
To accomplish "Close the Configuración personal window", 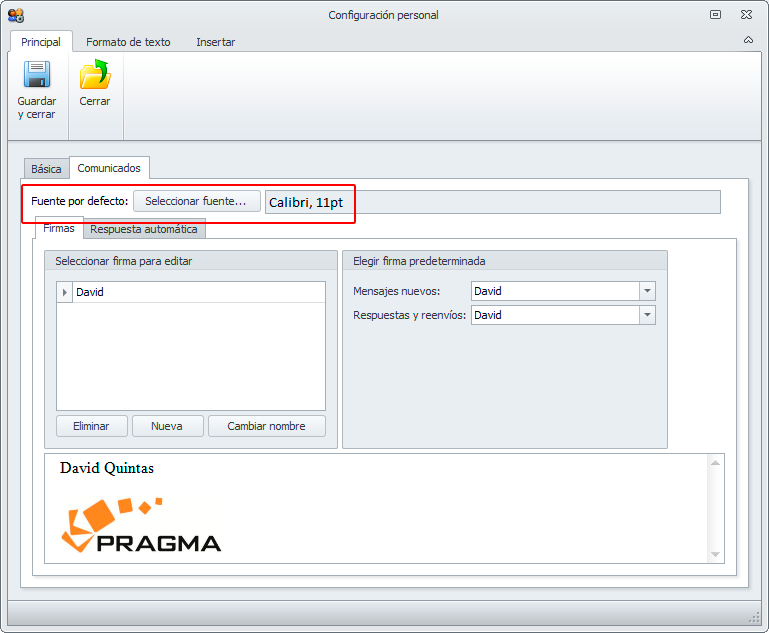I will pos(746,15).
